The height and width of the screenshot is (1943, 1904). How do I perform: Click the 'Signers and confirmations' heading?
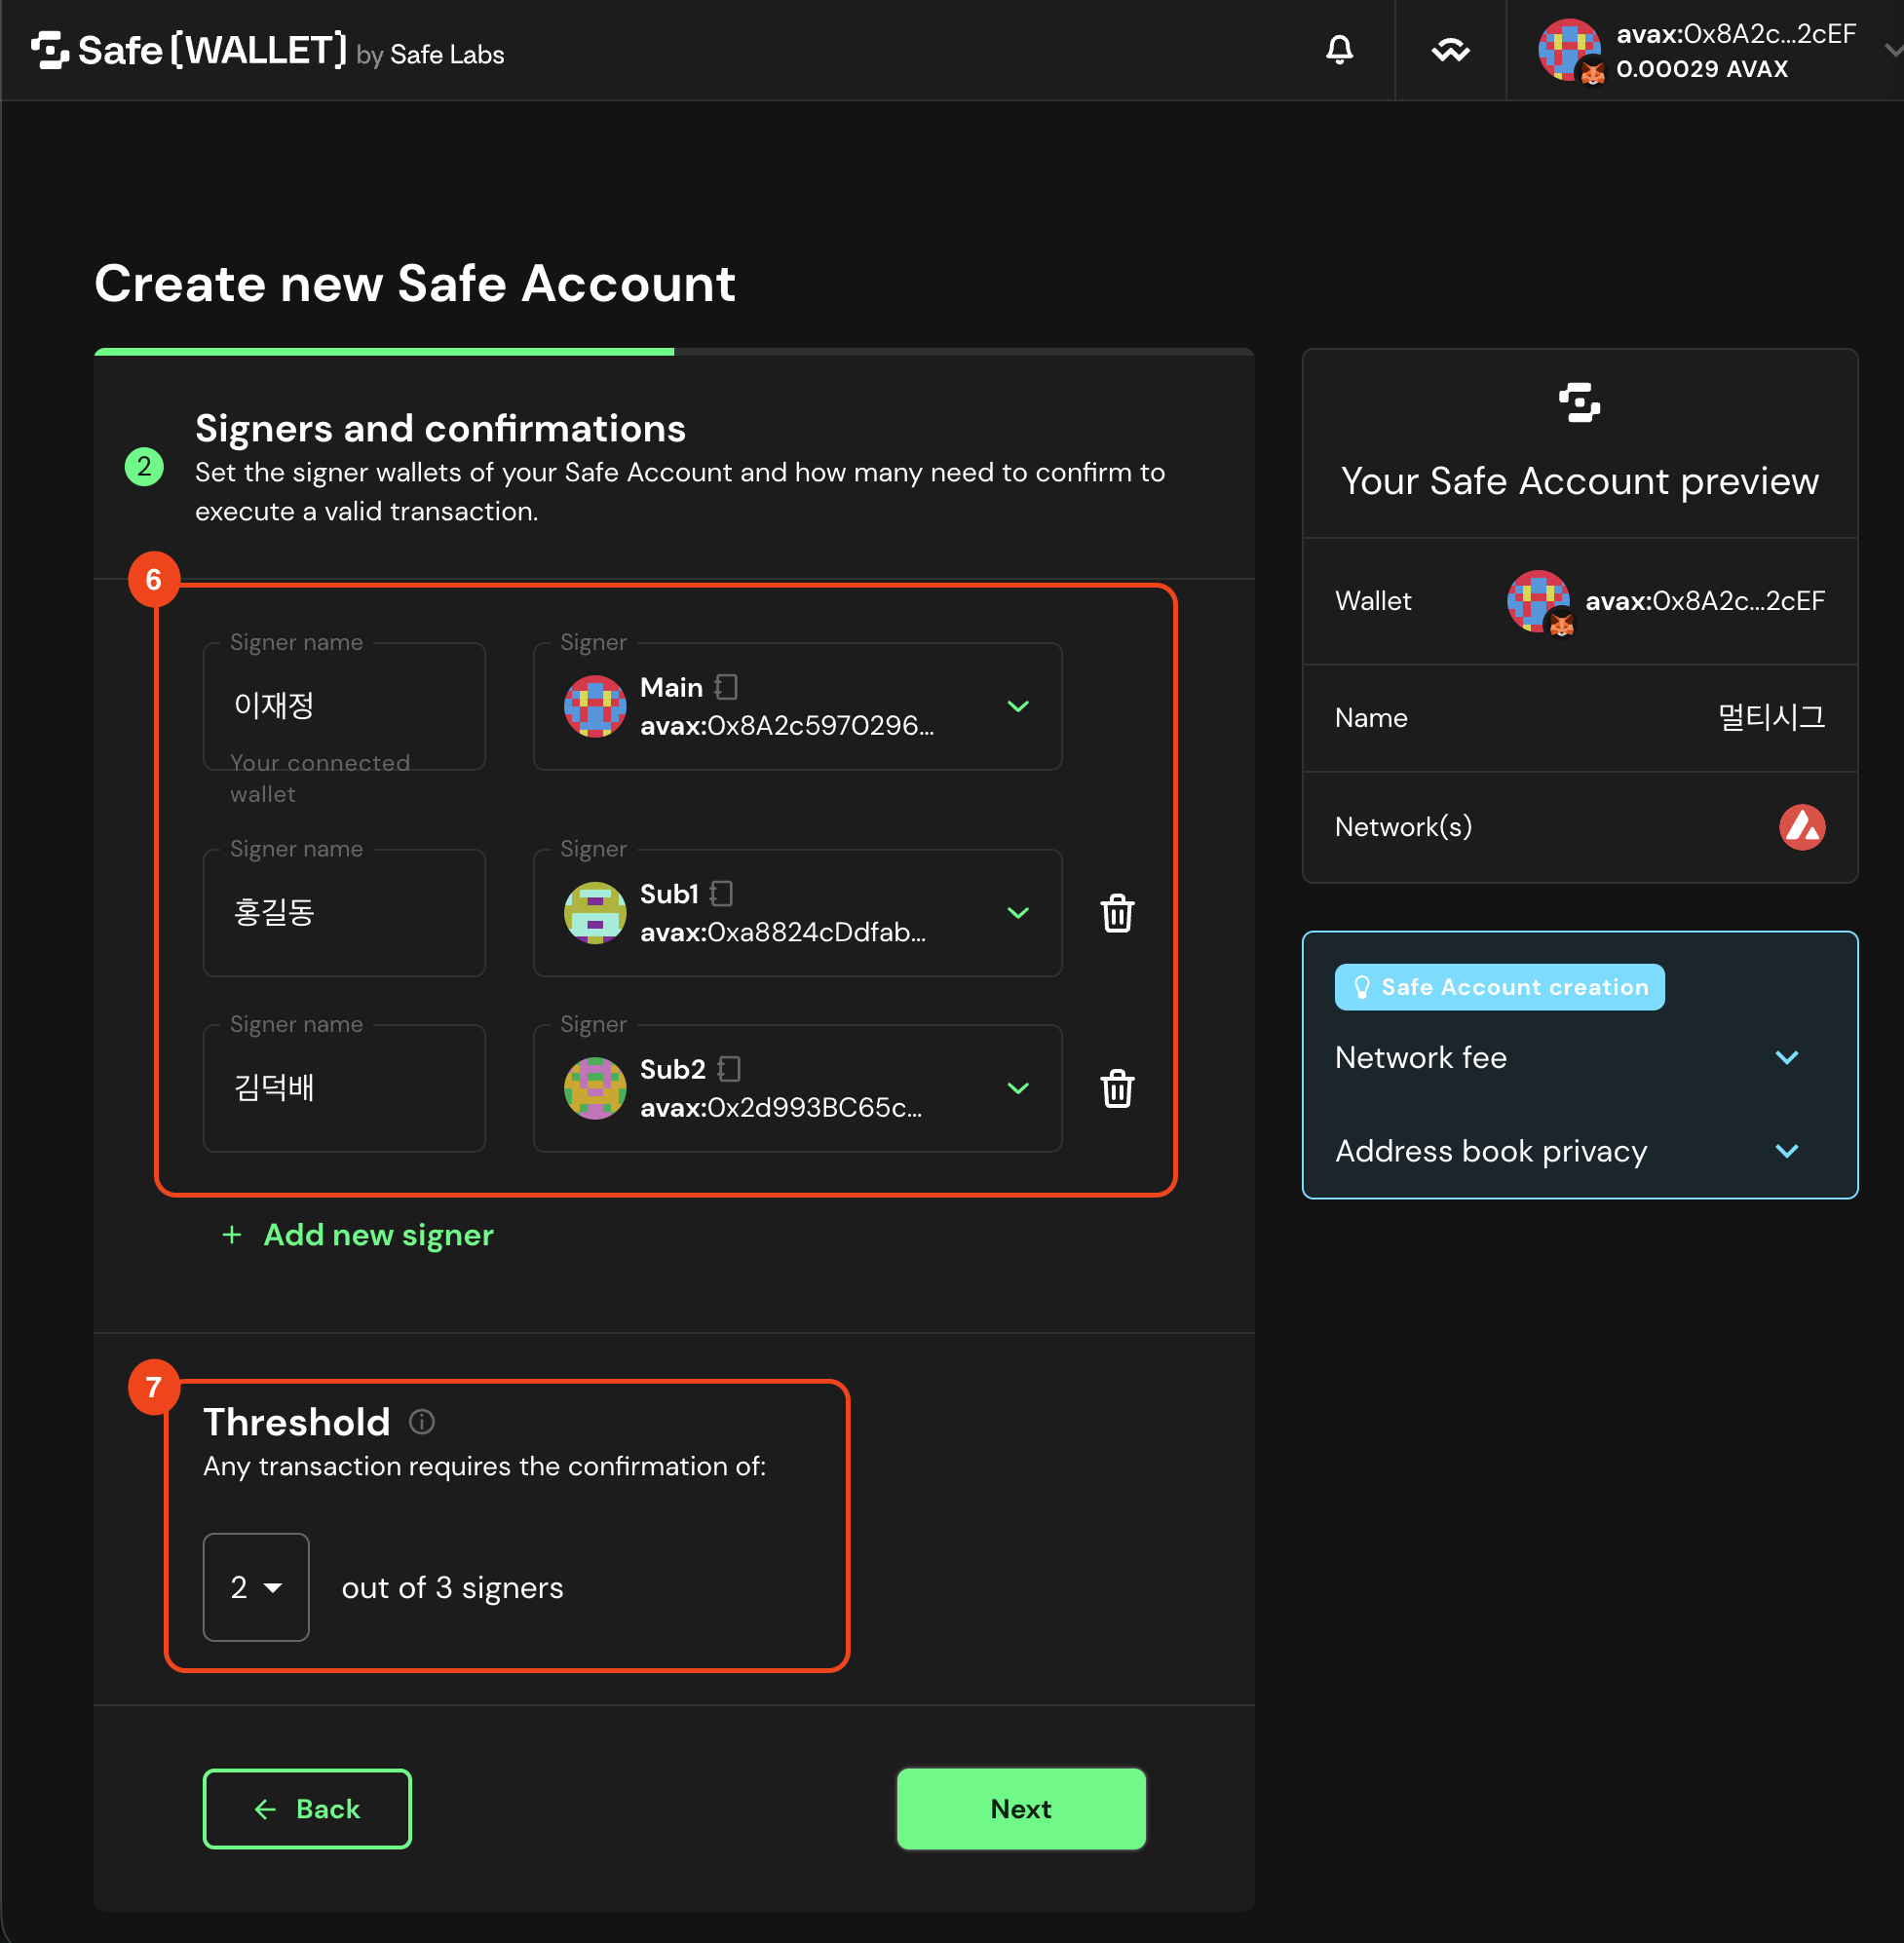[440, 428]
